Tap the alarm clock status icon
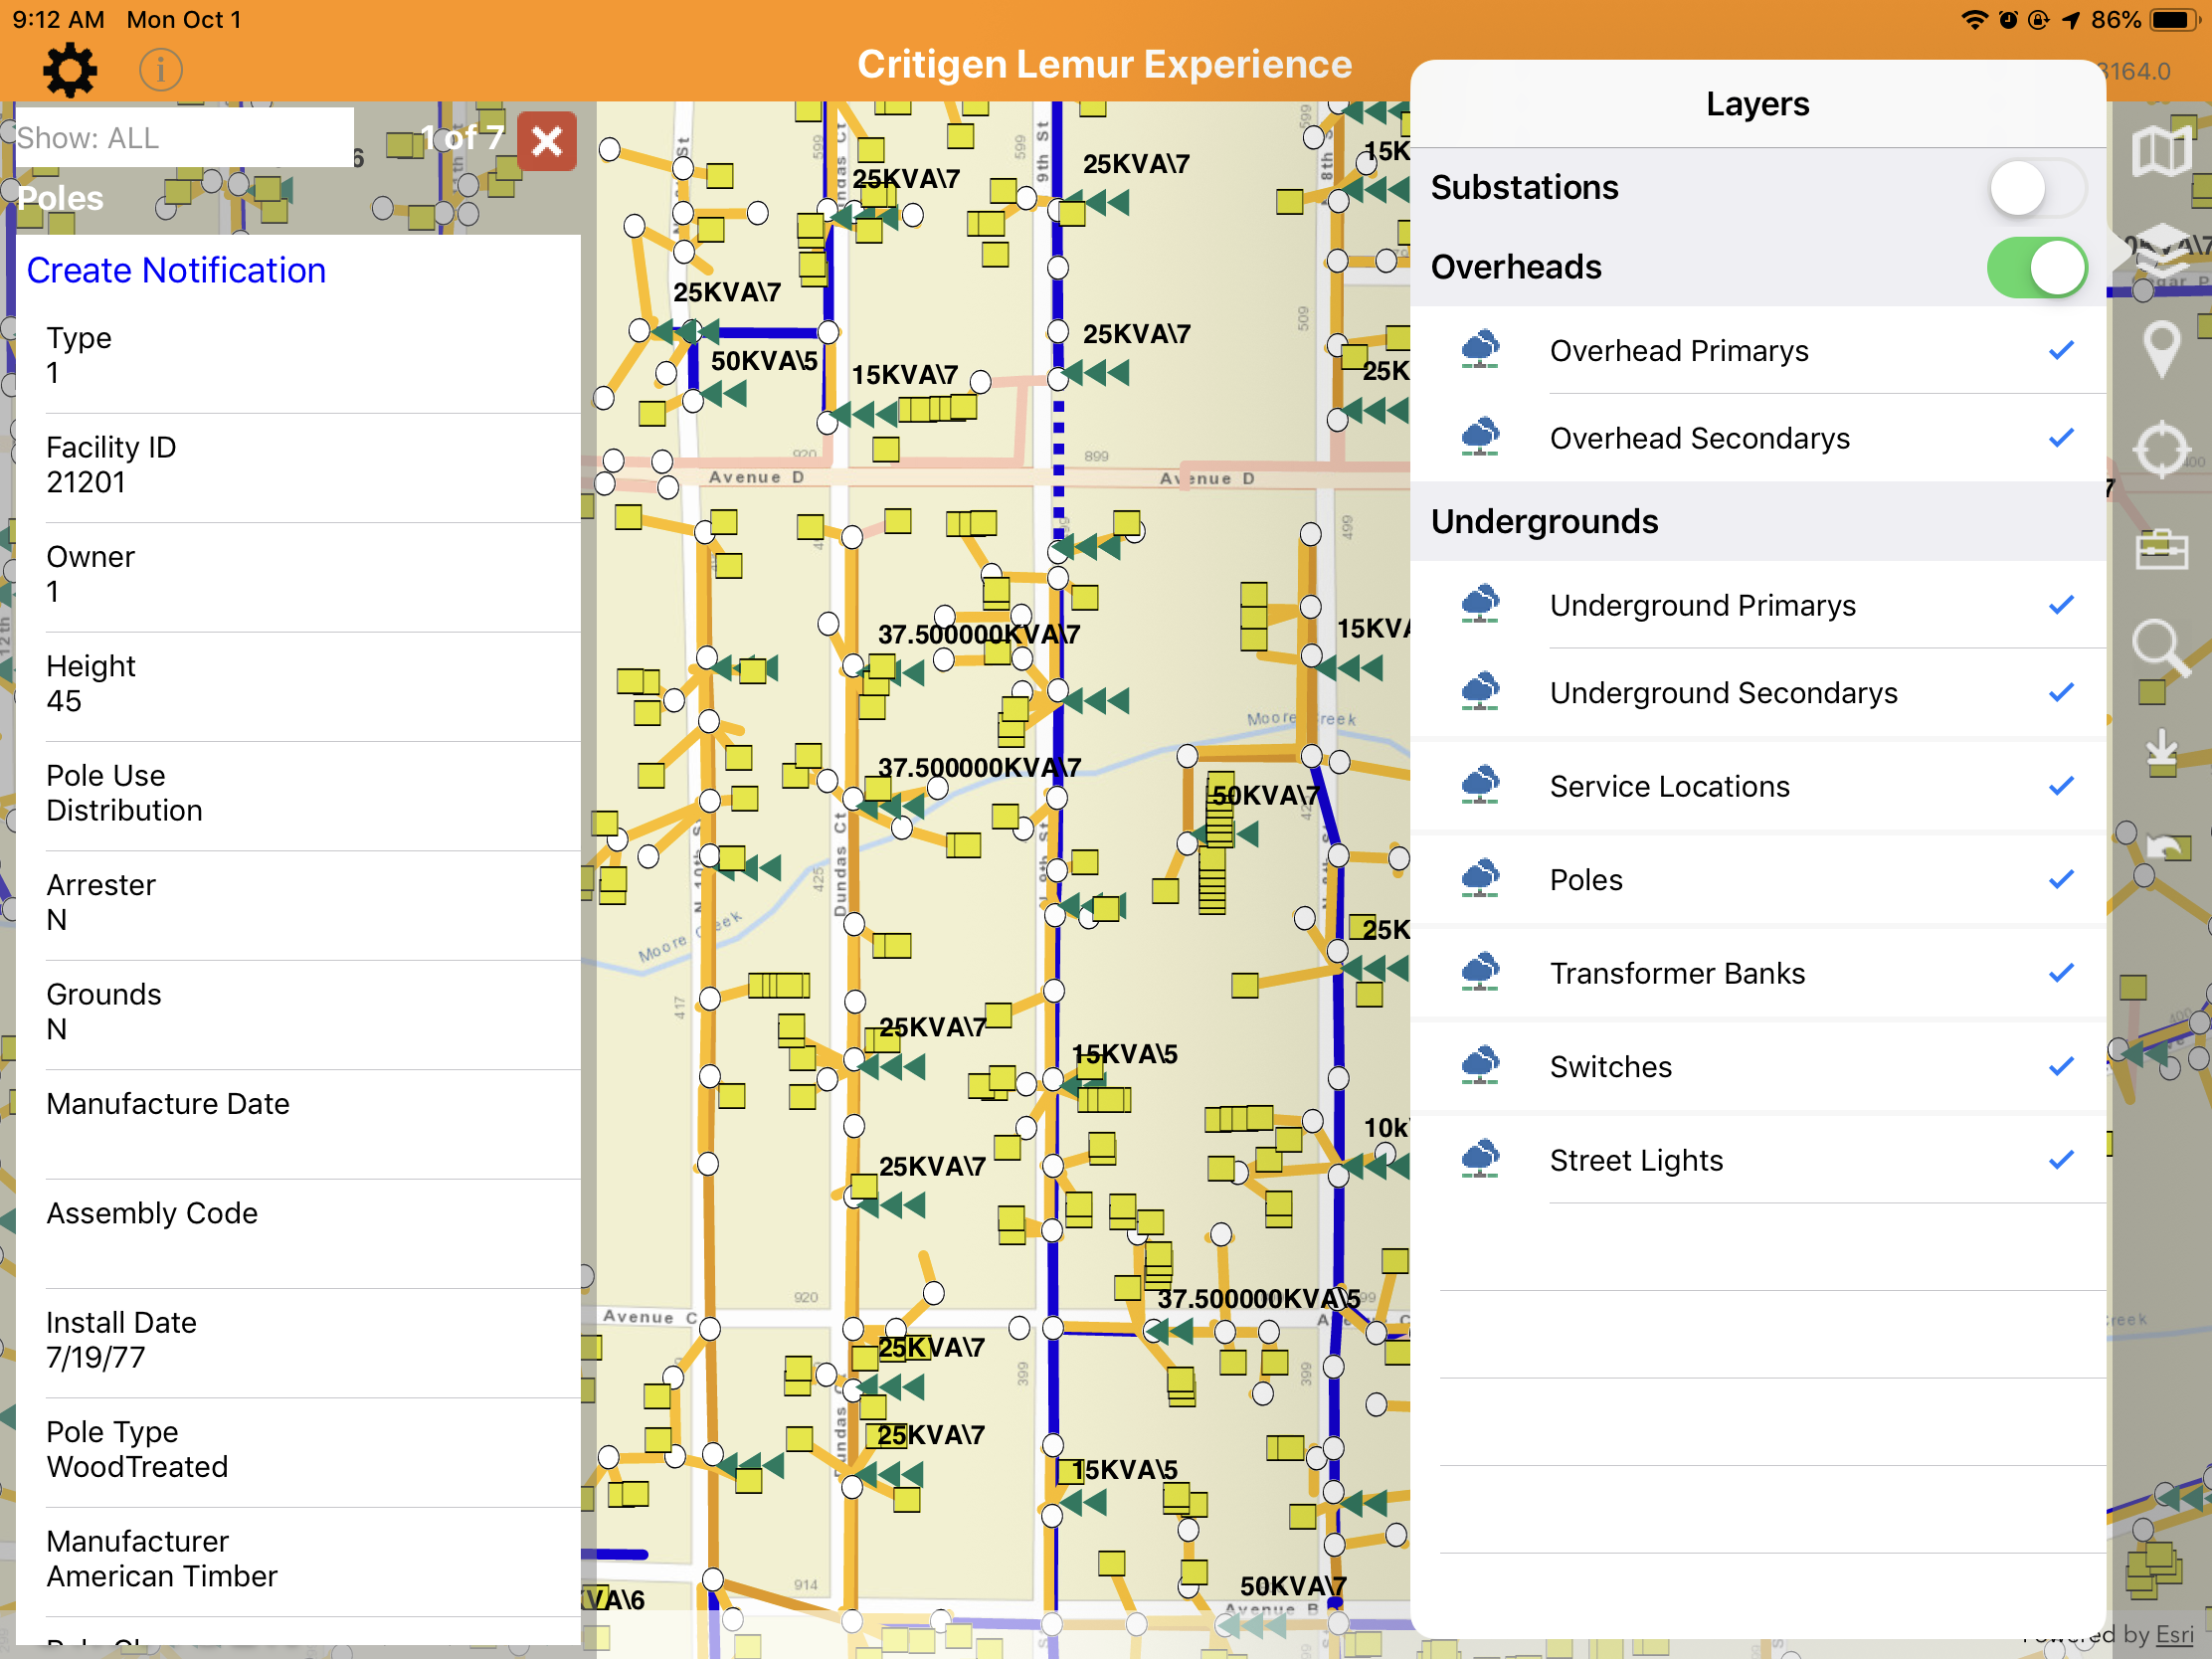The width and height of the screenshot is (2212, 1659). [2008, 20]
